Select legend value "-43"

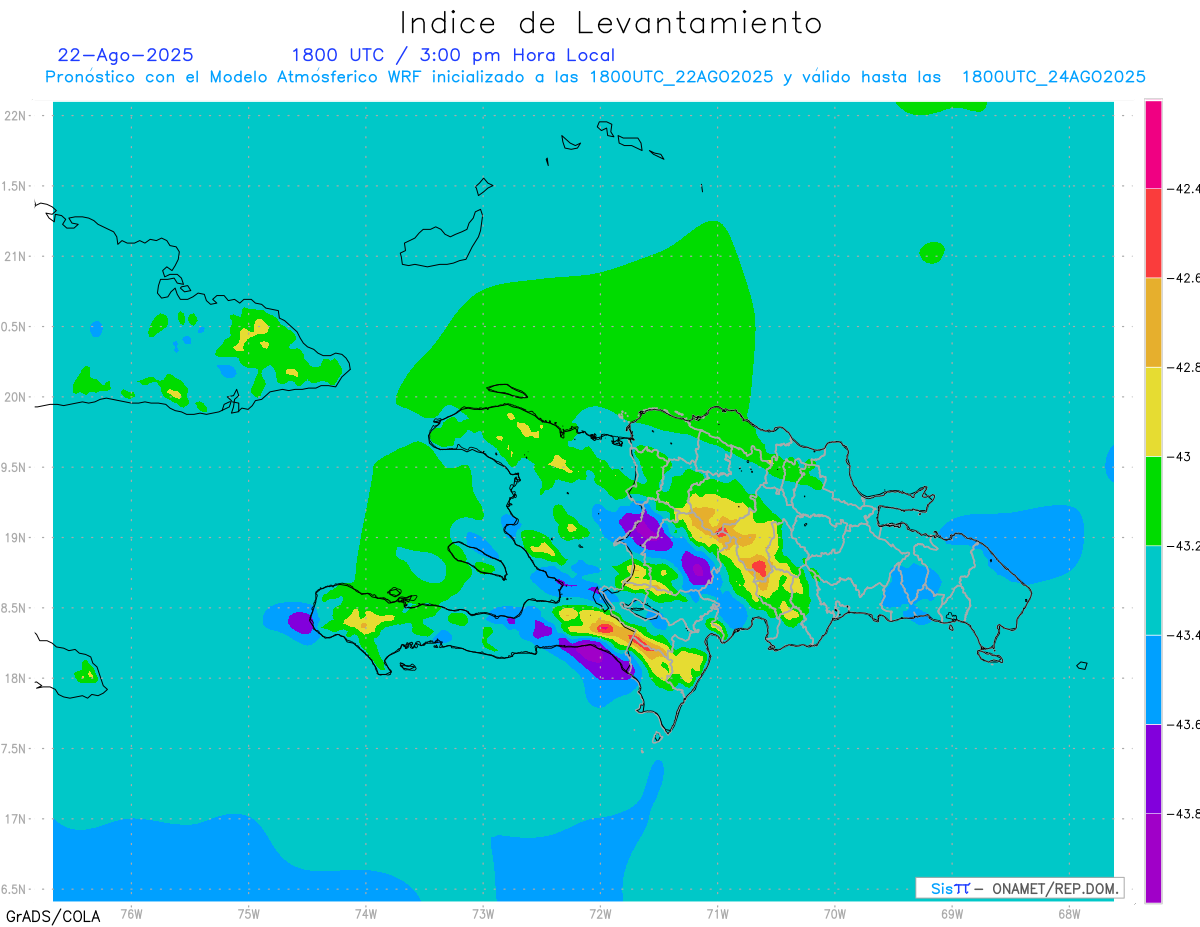tap(1181, 456)
